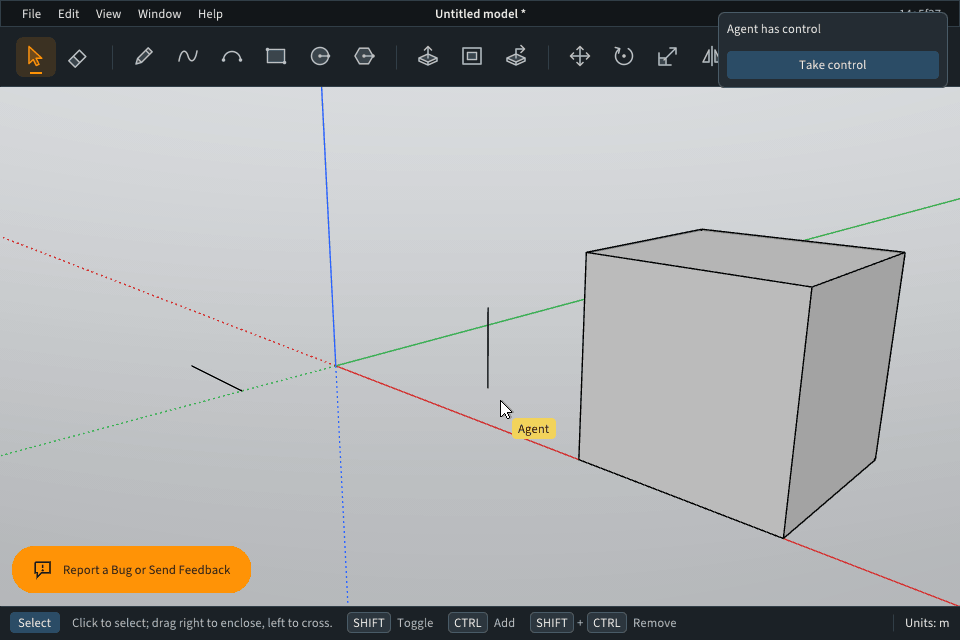Image resolution: width=960 pixels, height=640 pixels.
Task: Activate the Select arrow tool
Action: (x=36, y=57)
